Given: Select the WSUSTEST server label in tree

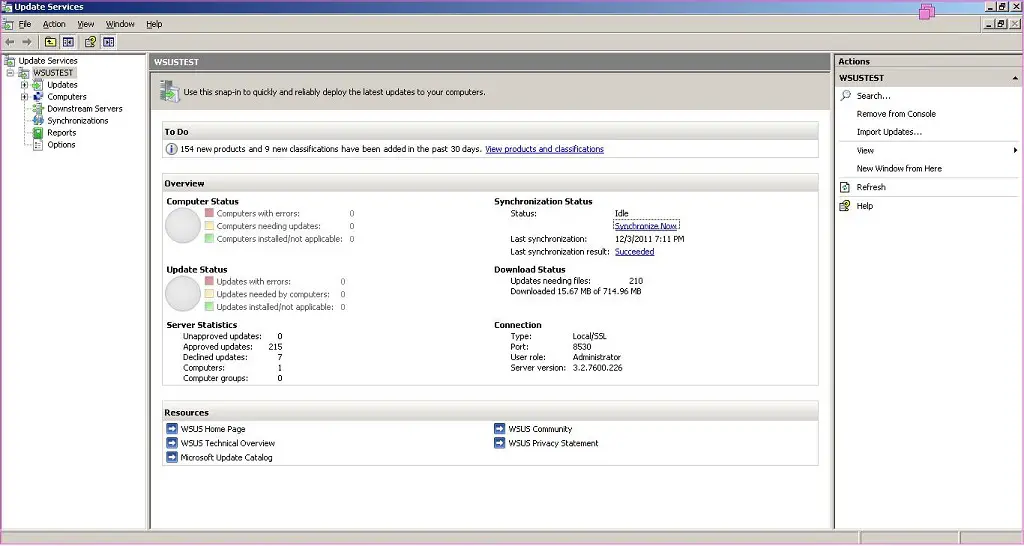Looking at the screenshot, I should point(54,72).
